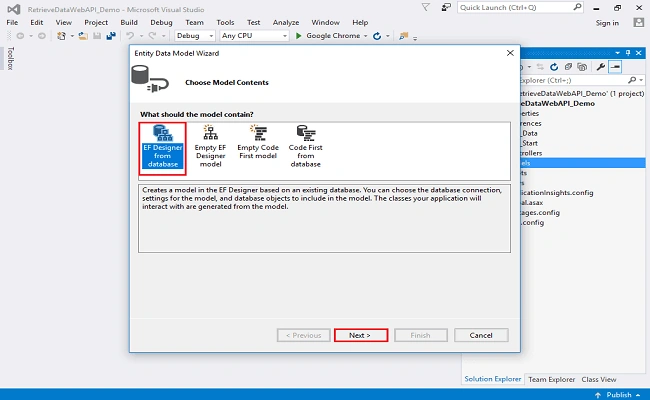Click the Next button in the wizard
Viewport: 650px width, 400px height.
[361, 335]
